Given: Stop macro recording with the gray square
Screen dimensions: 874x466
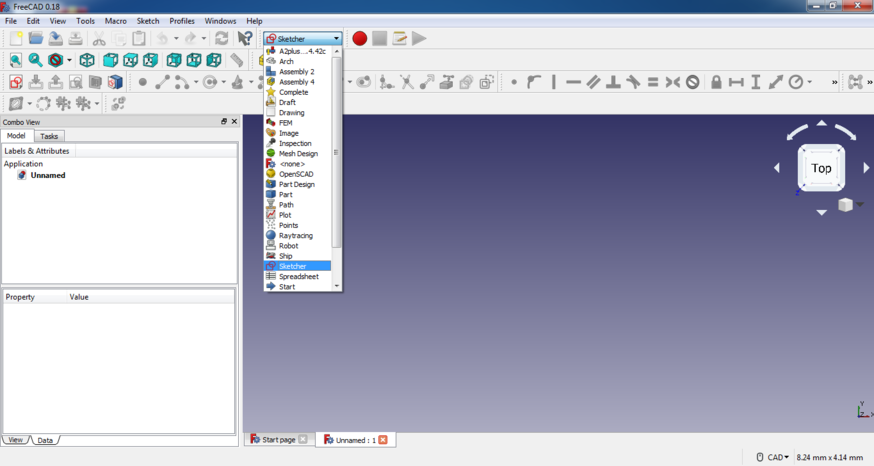Looking at the screenshot, I should coord(380,38).
